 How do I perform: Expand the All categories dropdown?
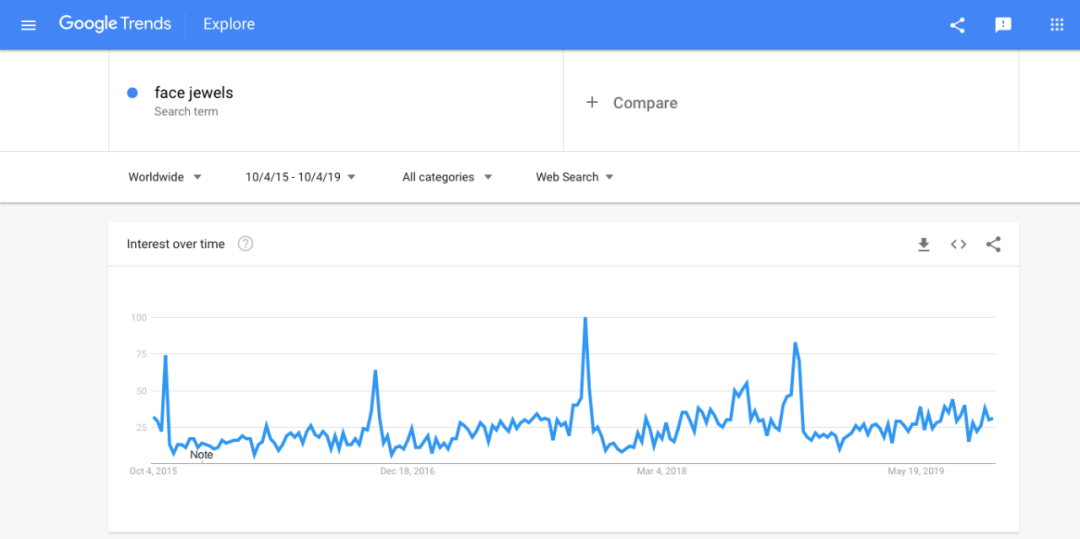tap(447, 177)
